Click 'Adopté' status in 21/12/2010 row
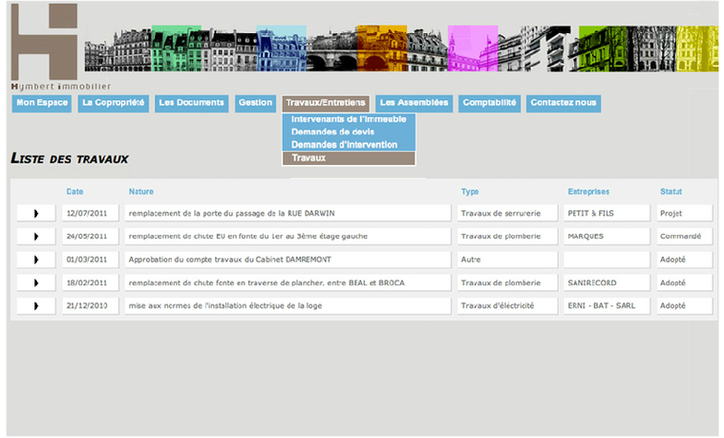This screenshot has height=438, width=724. tap(684, 306)
